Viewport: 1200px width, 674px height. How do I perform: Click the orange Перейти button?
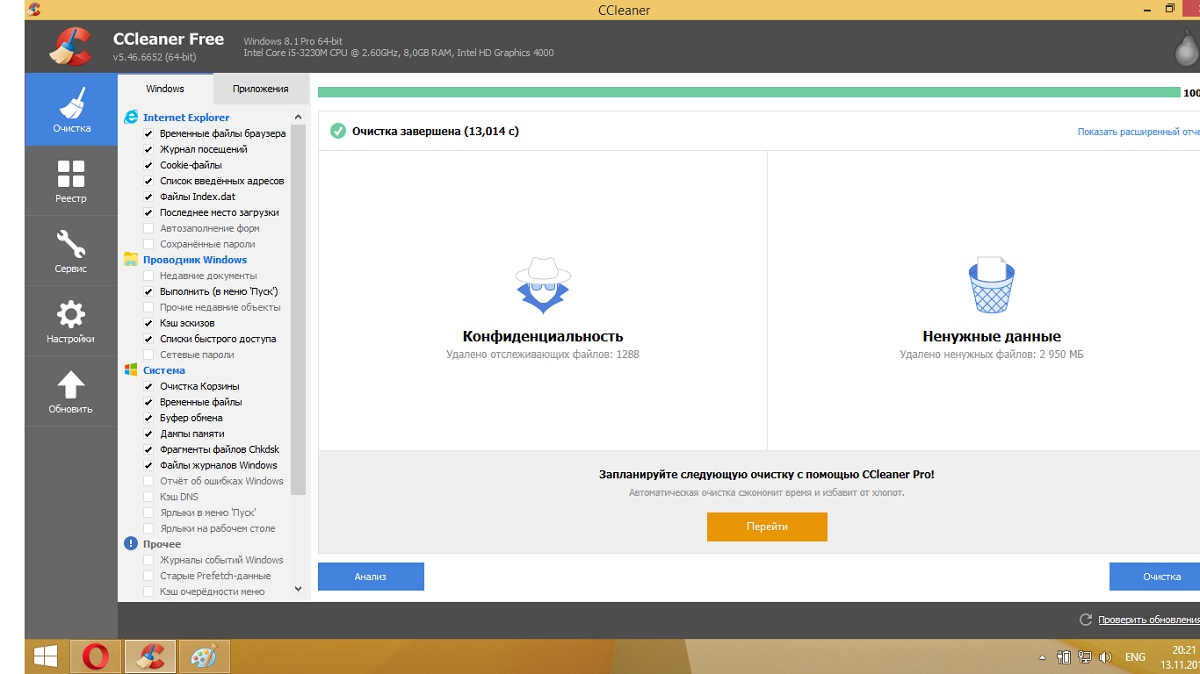tap(767, 527)
